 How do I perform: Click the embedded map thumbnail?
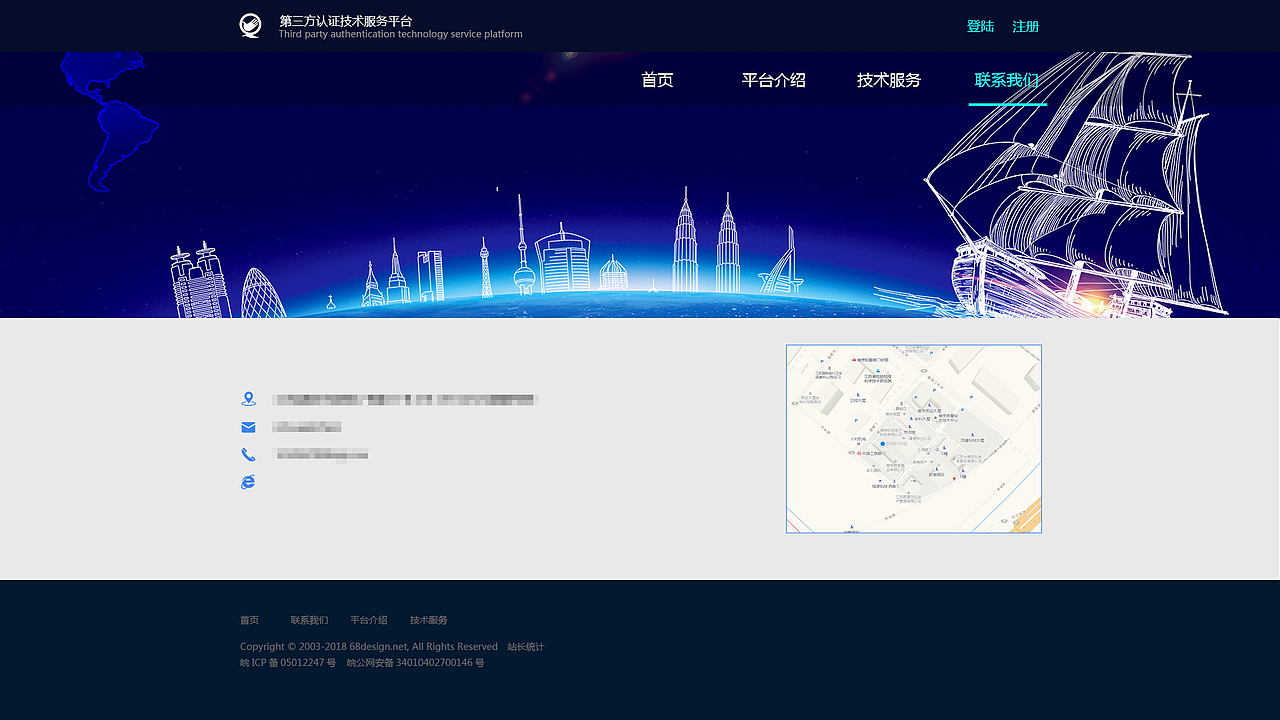pos(913,439)
